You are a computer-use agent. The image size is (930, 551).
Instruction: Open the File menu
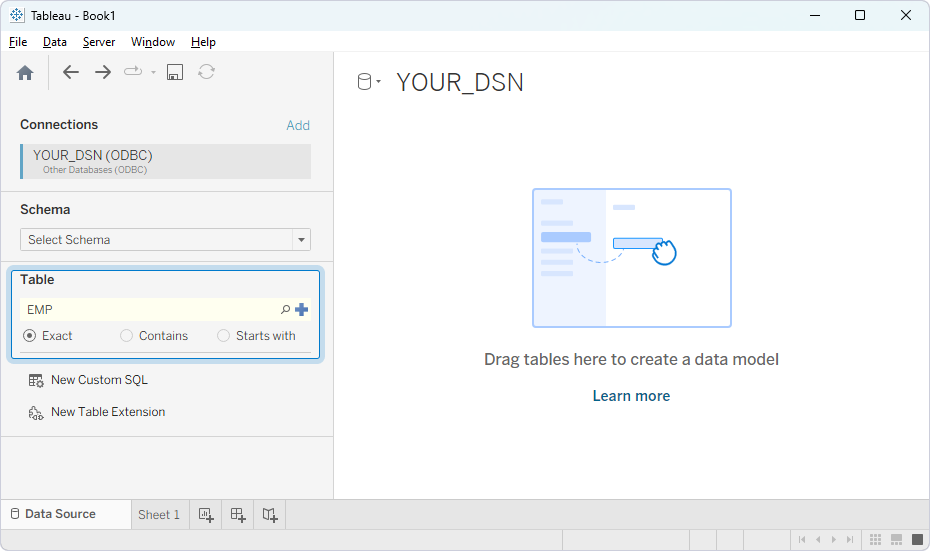(18, 42)
